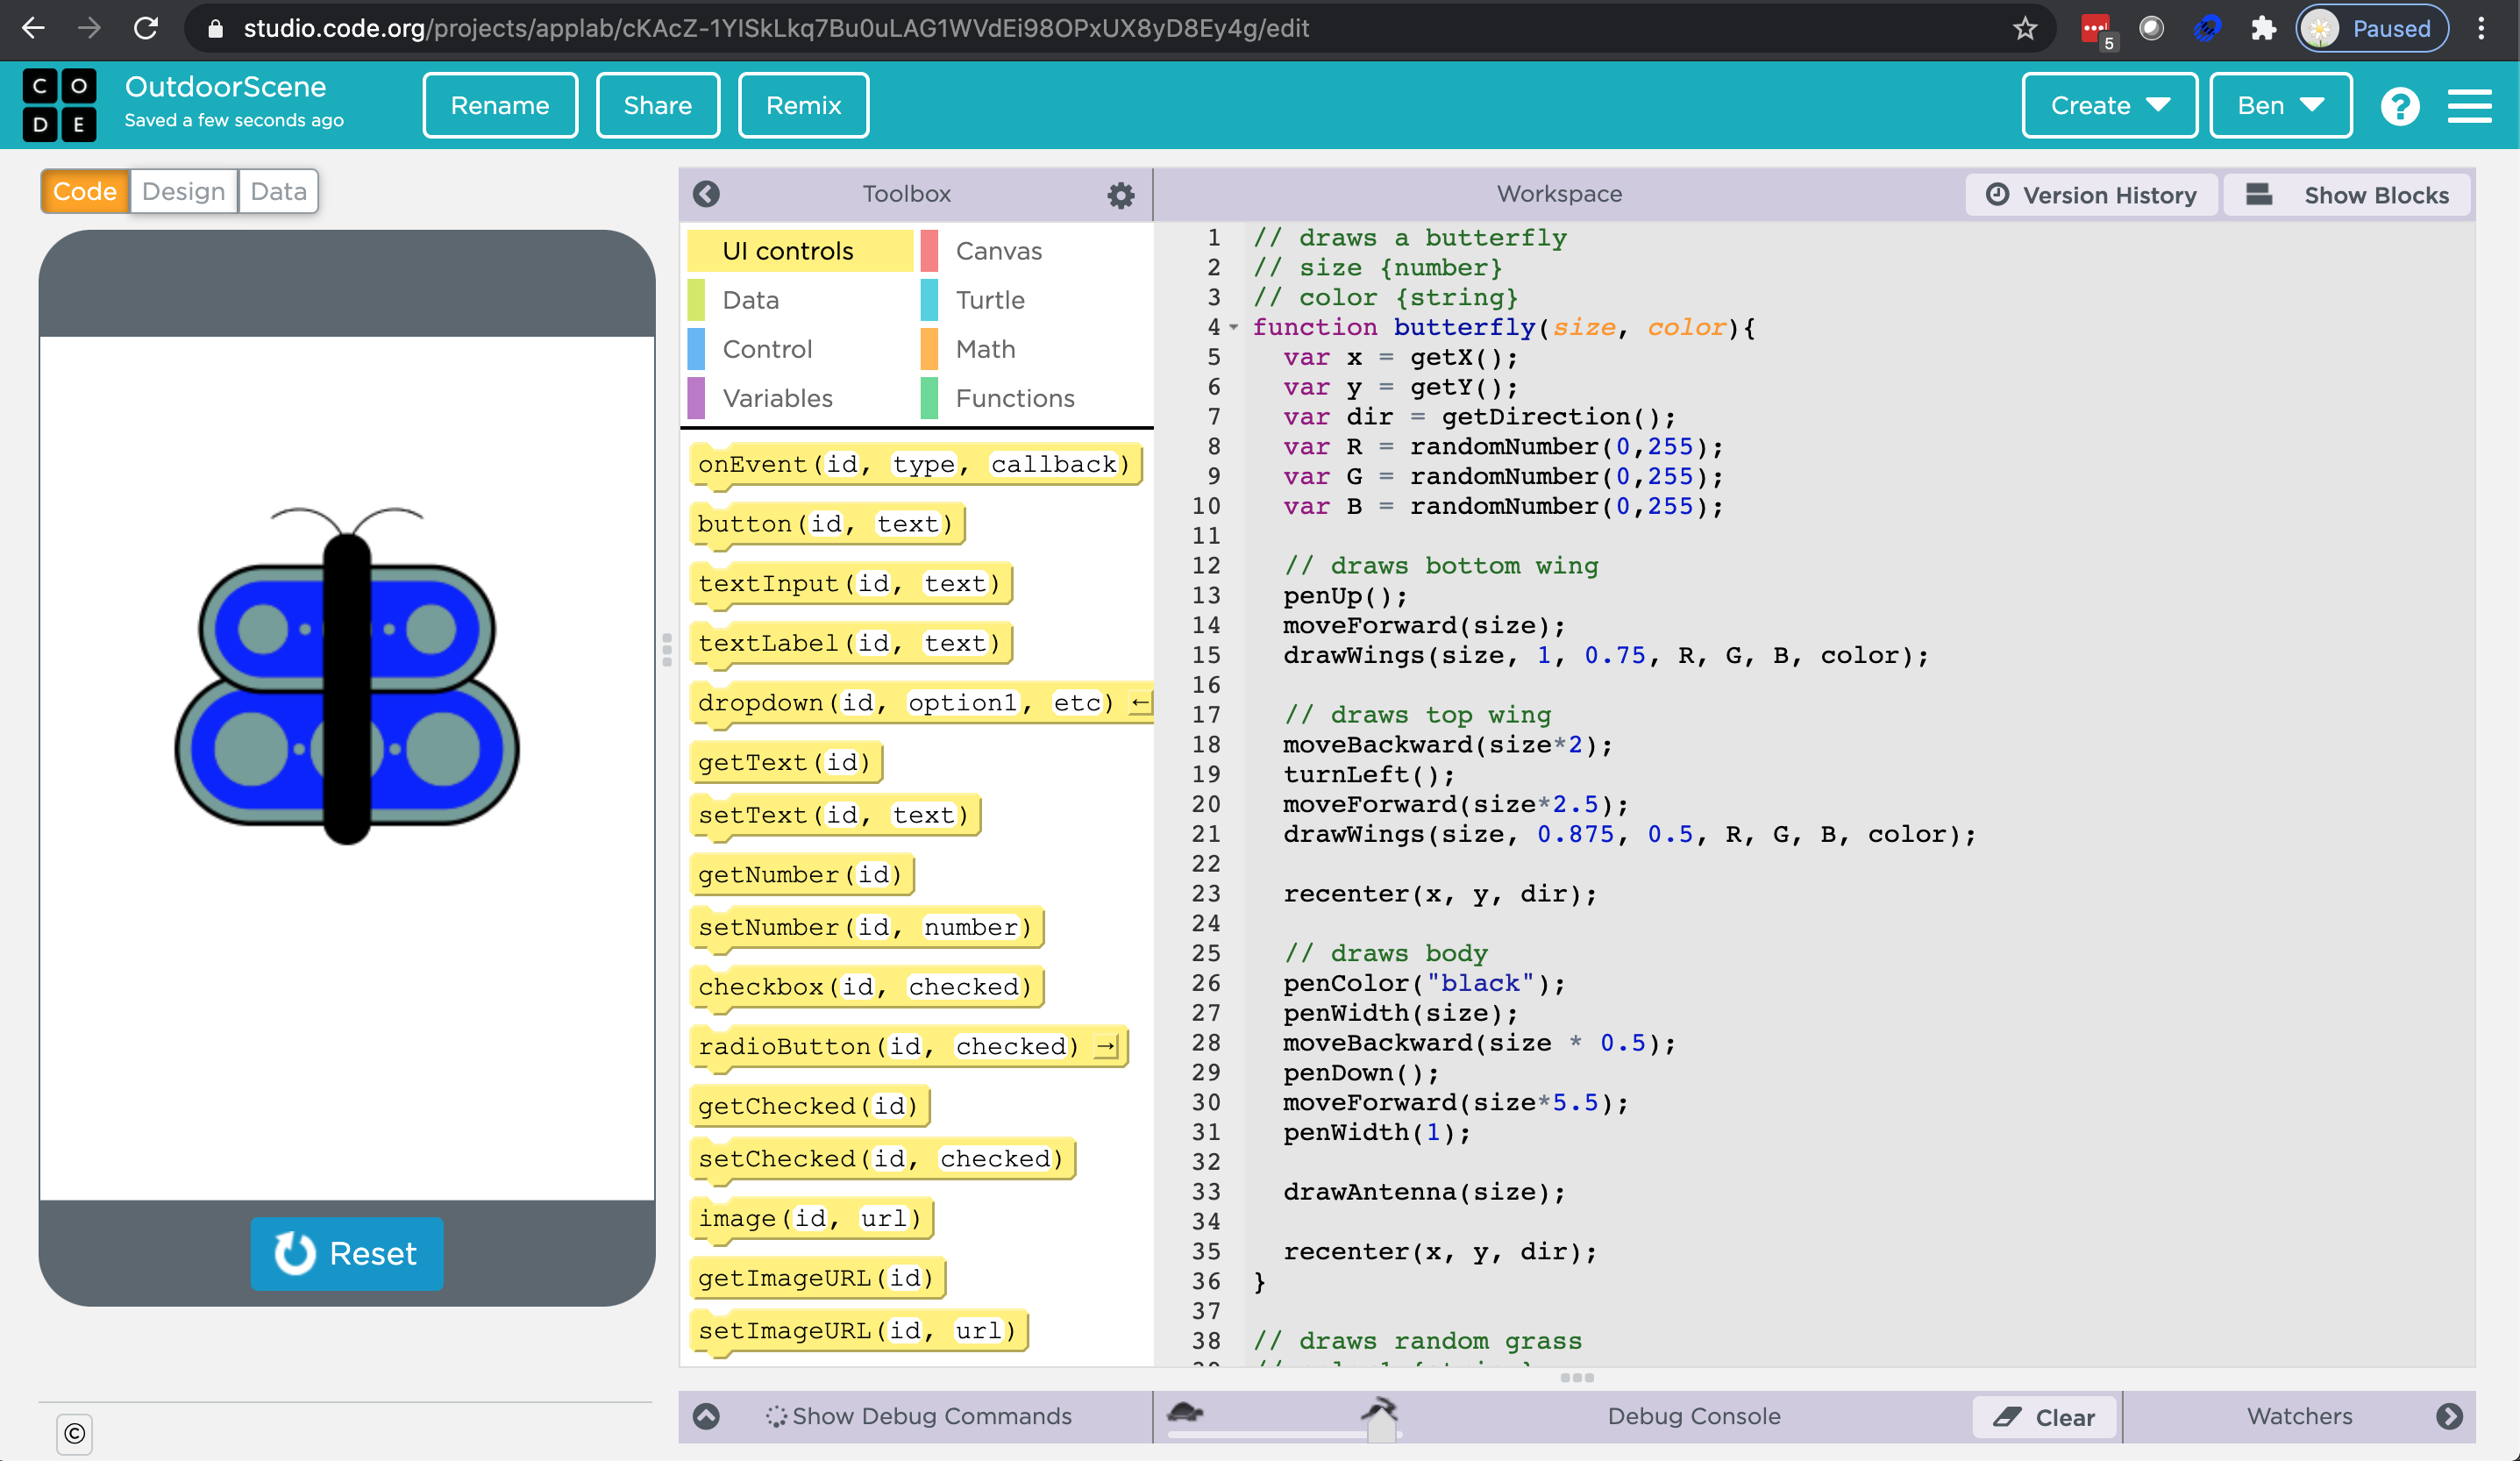
Task: Click the Show Debug Commands icon
Action: coord(778,1412)
